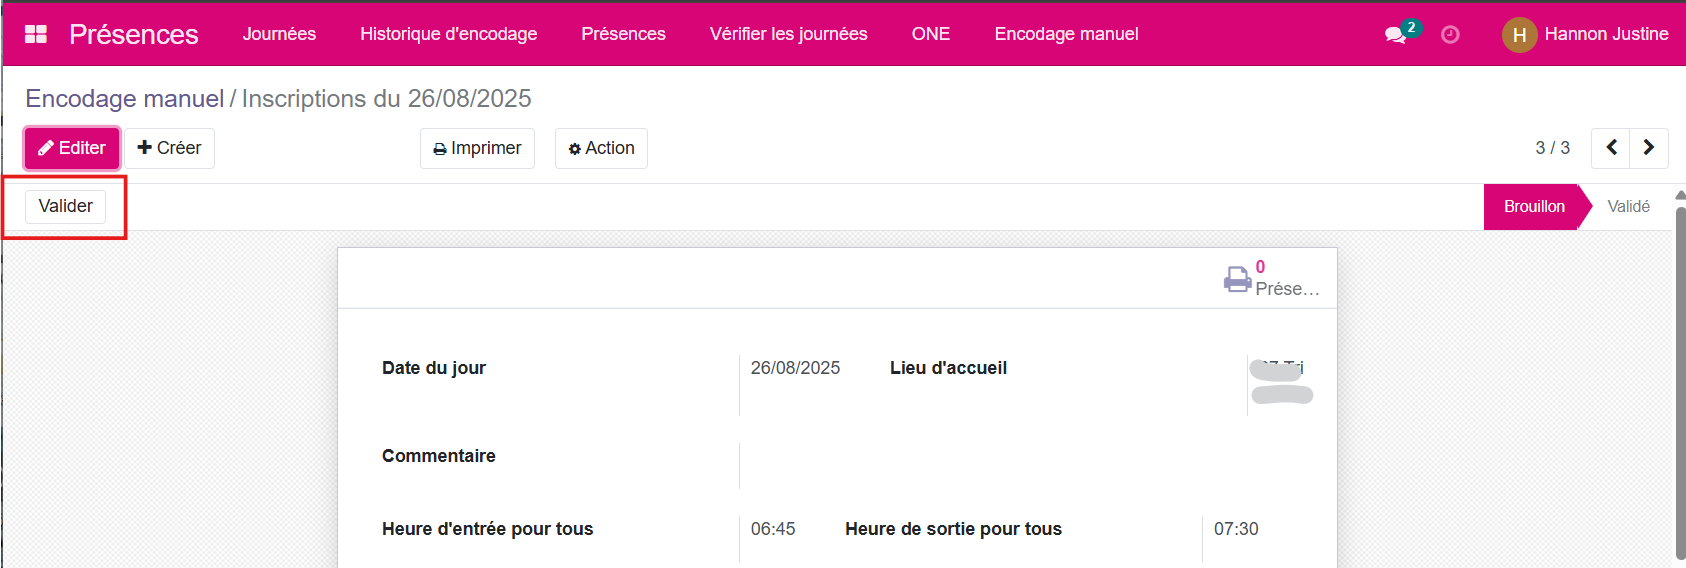This screenshot has height=568, width=1686.
Task: Open the ONE menu
Action: pyautogui.click(x=930, y=34)
